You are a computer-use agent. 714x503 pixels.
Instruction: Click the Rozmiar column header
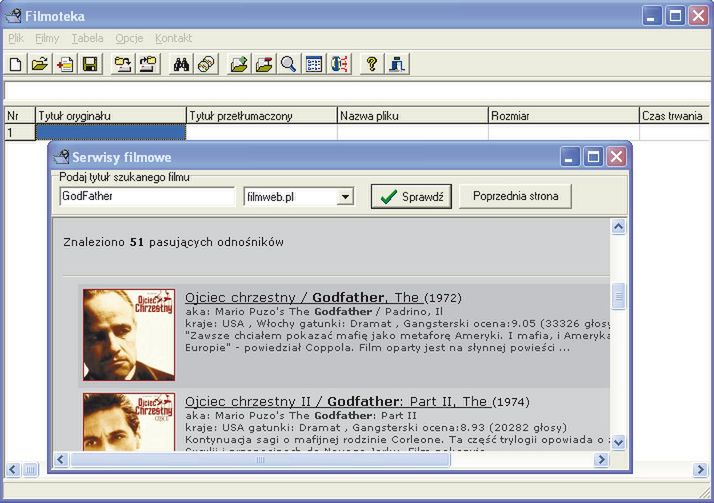click(564, 116)
